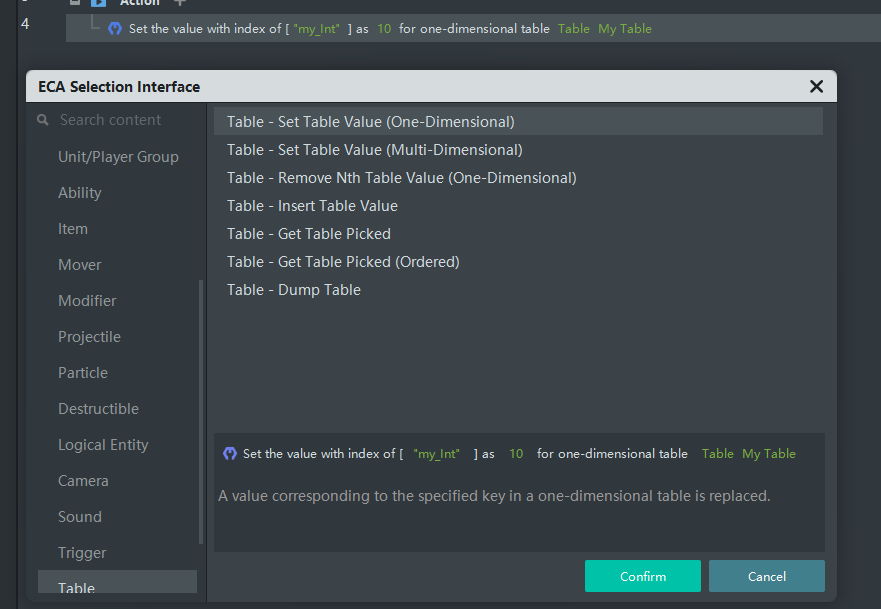
Task: Select the Table category in sidebar
Action: (x=117, y=583)
